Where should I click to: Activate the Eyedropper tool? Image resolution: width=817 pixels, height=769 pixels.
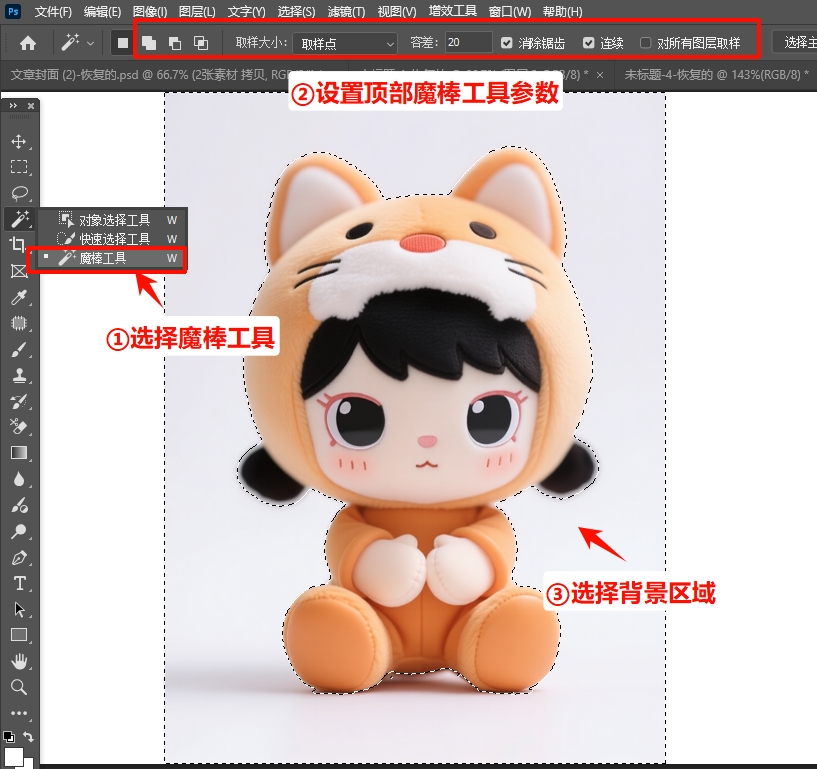(20, 297)
